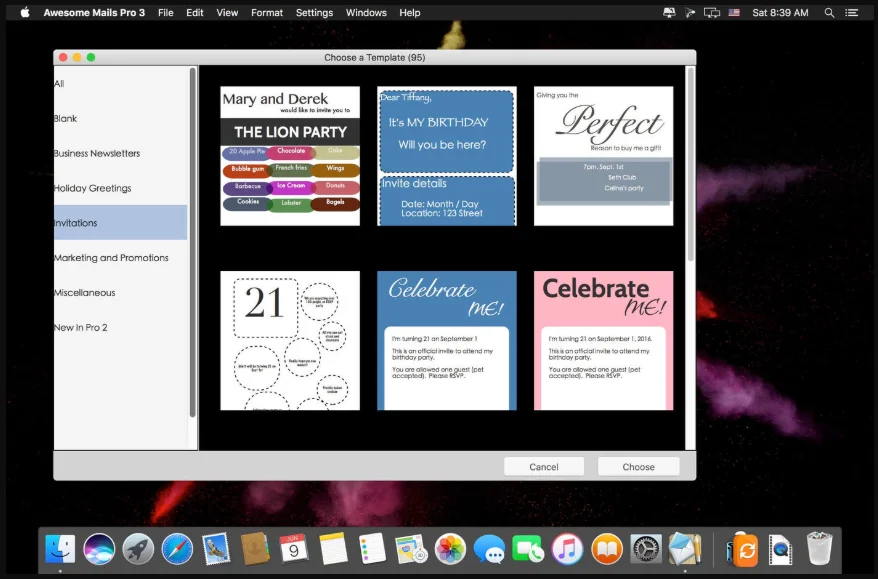
Task: Open iBooks orange book icon in dock
Action: click(x=606, y=549)
